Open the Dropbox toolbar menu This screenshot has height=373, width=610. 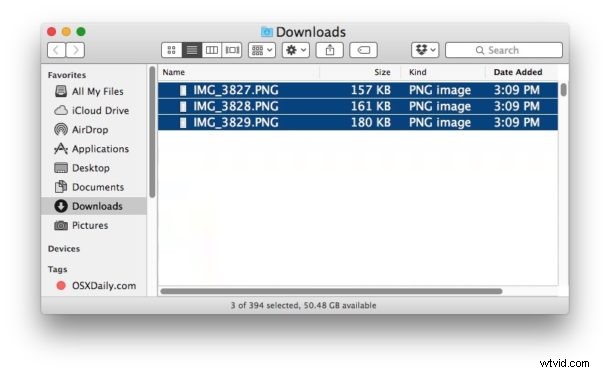pyautogui.click(x=425, y=50)
